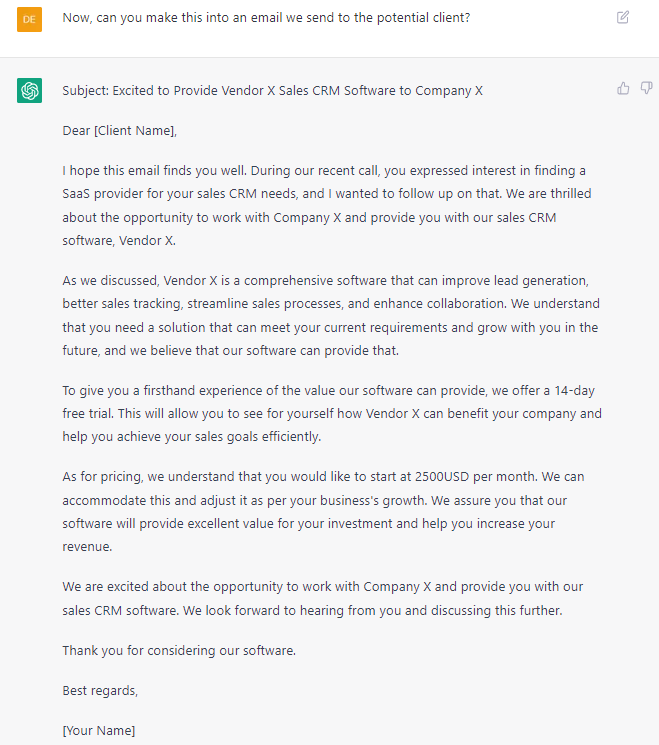Click 'Thank you for considering our software.'
The width and height of the screenshot is (659, 745).
point(179,650)
